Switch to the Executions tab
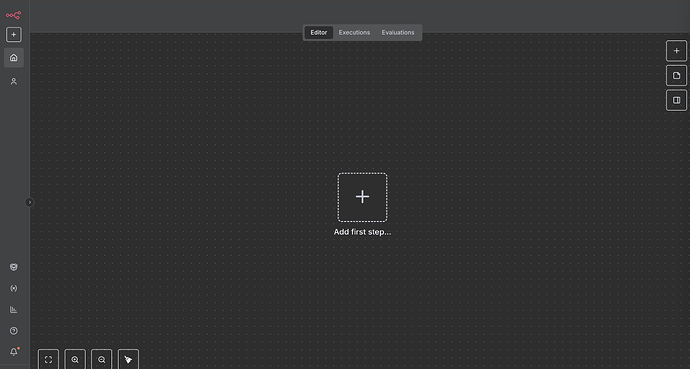 coord(354,33)
